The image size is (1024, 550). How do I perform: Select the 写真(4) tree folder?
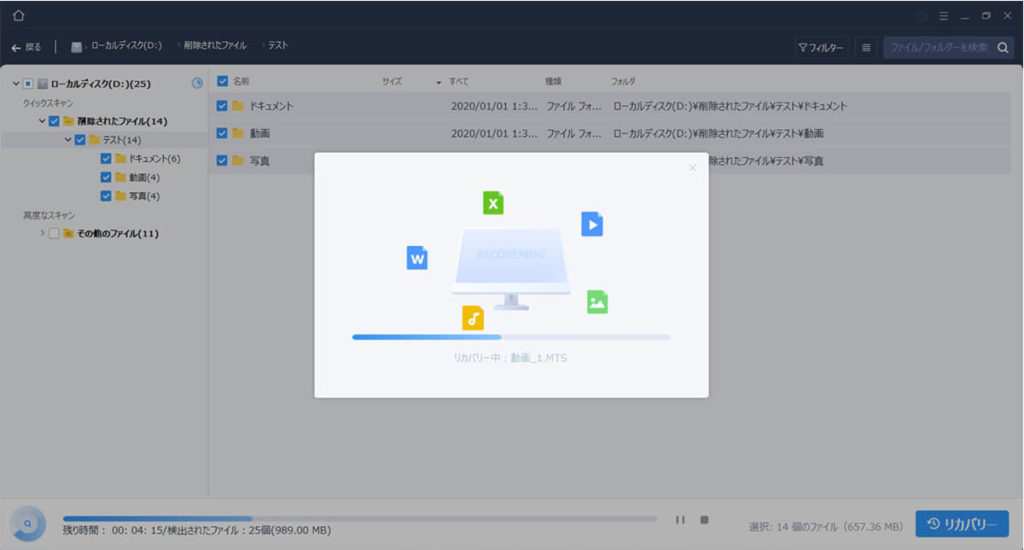click(137, 196)
